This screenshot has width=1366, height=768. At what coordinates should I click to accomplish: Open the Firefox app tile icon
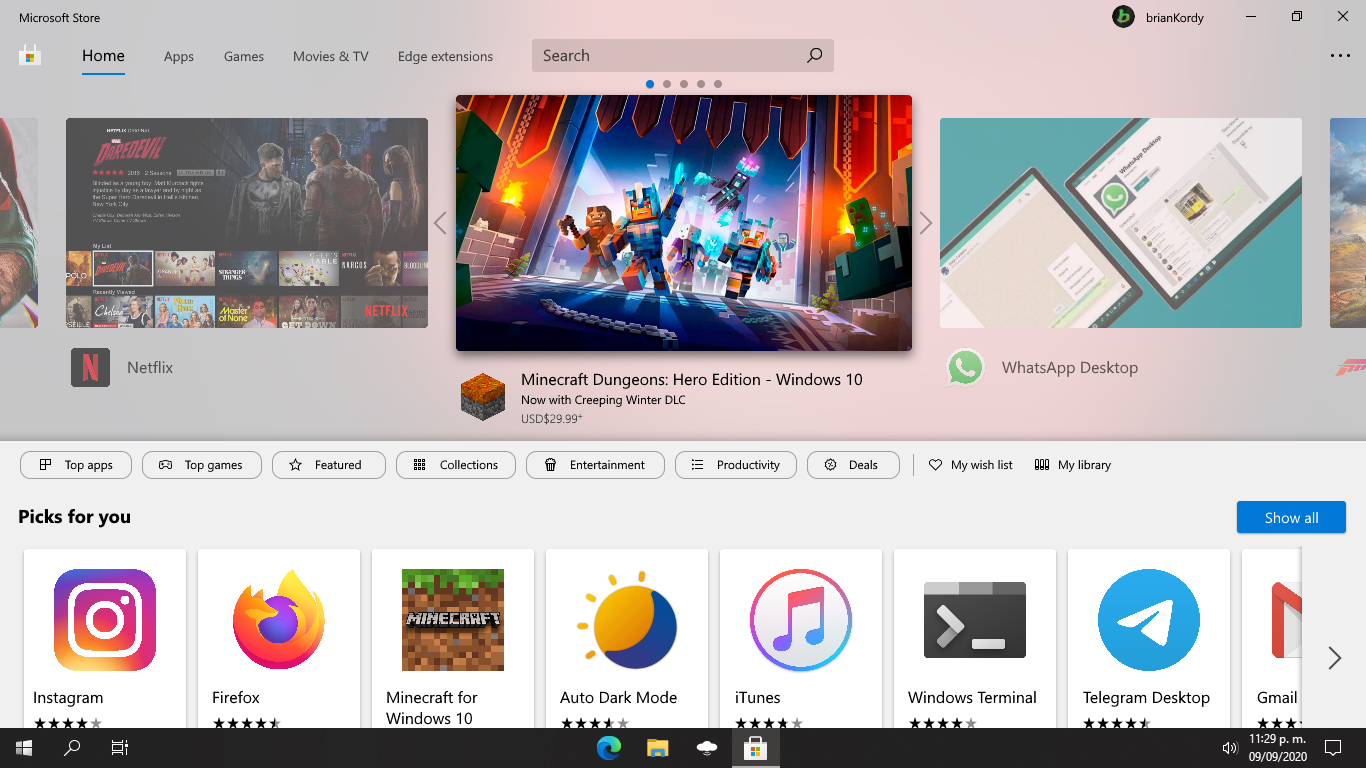pyautogui.click(x=279, y=620)
